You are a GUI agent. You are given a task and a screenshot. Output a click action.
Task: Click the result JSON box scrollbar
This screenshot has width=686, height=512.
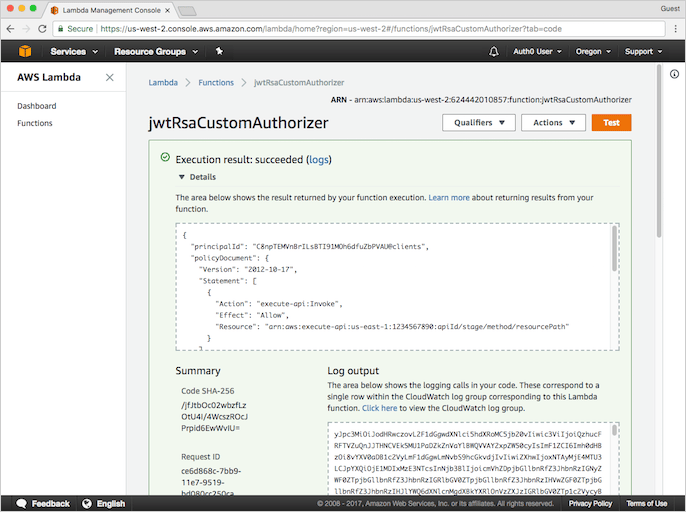pyautogui.click(x=614, y=249)
